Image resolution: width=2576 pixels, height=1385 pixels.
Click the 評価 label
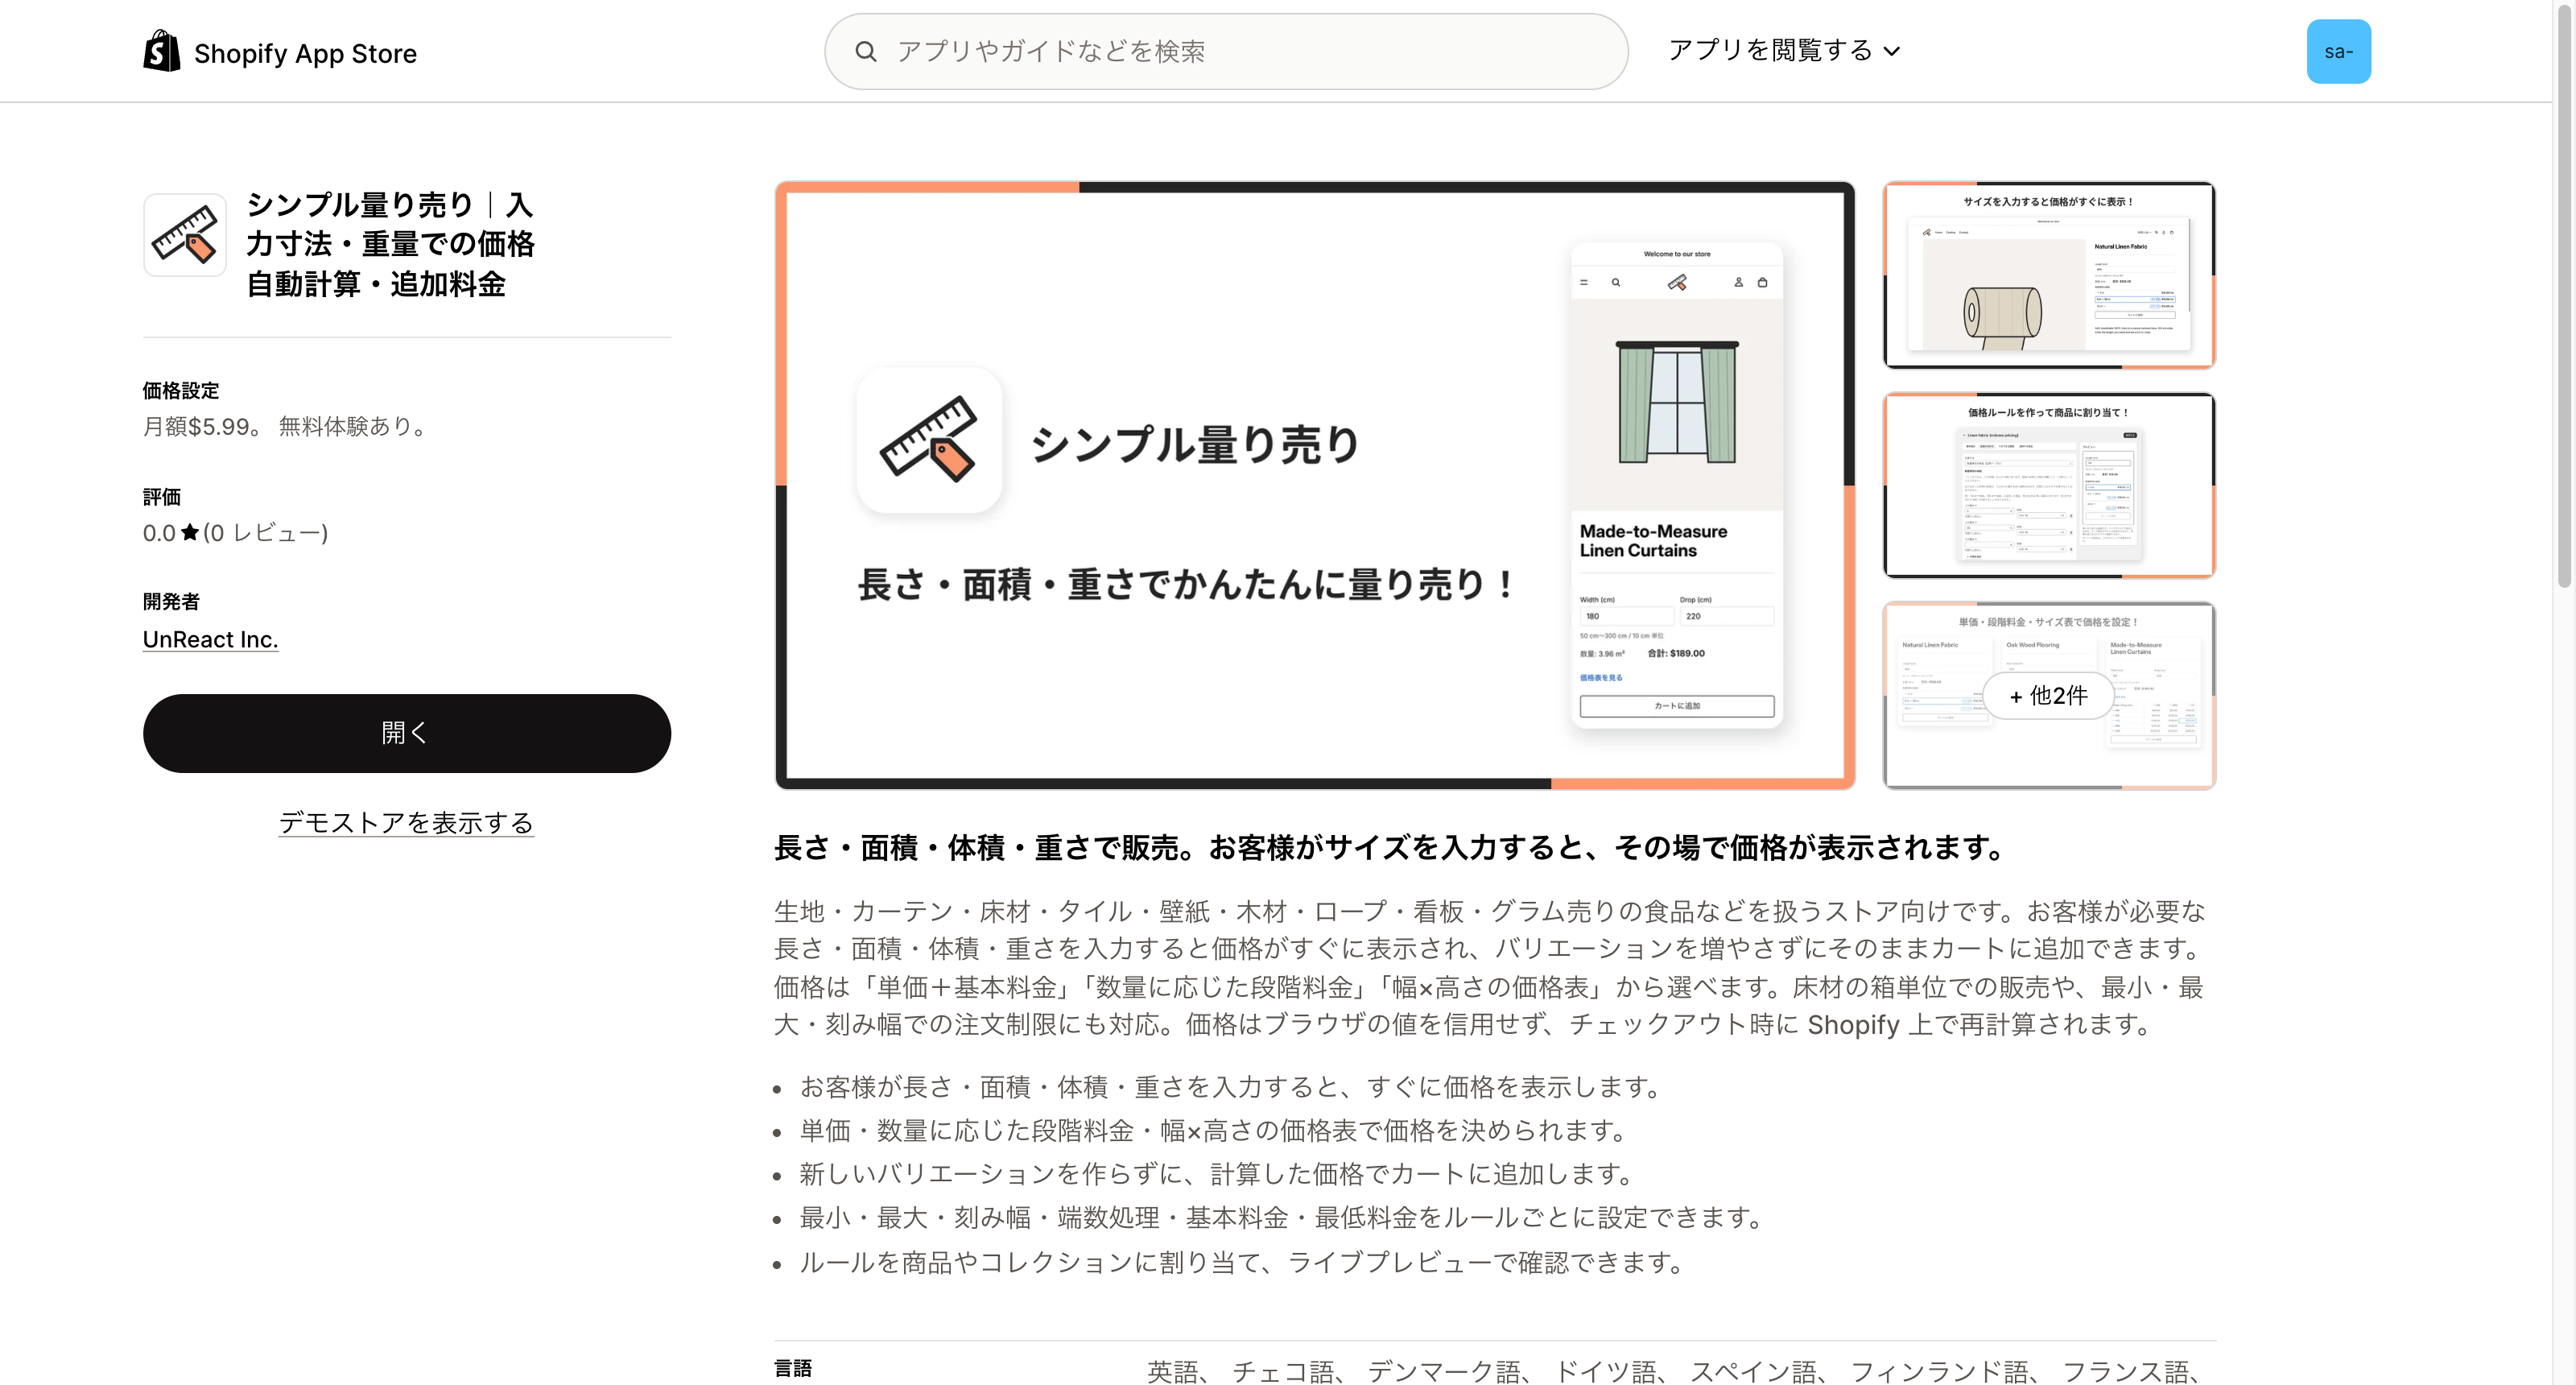[162, 497]
